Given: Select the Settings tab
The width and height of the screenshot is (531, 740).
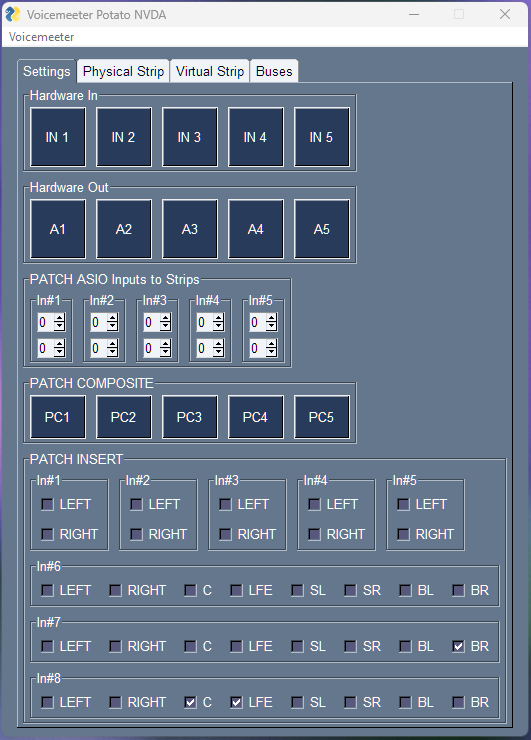Looking at the screenshot, I should [x=47, y=71].
